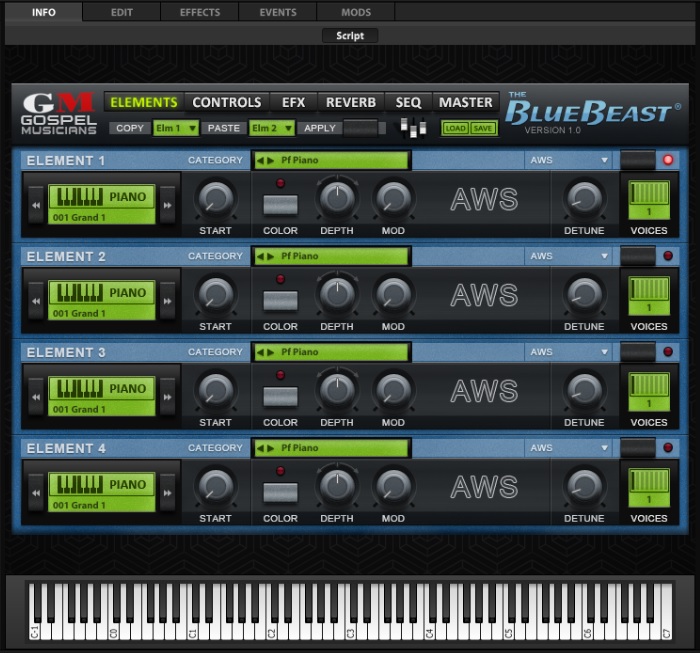The width and height of the screenshot is (700, 653).
Task: Toggle Element 3 COLOR switch
Action: pos(280,397)
